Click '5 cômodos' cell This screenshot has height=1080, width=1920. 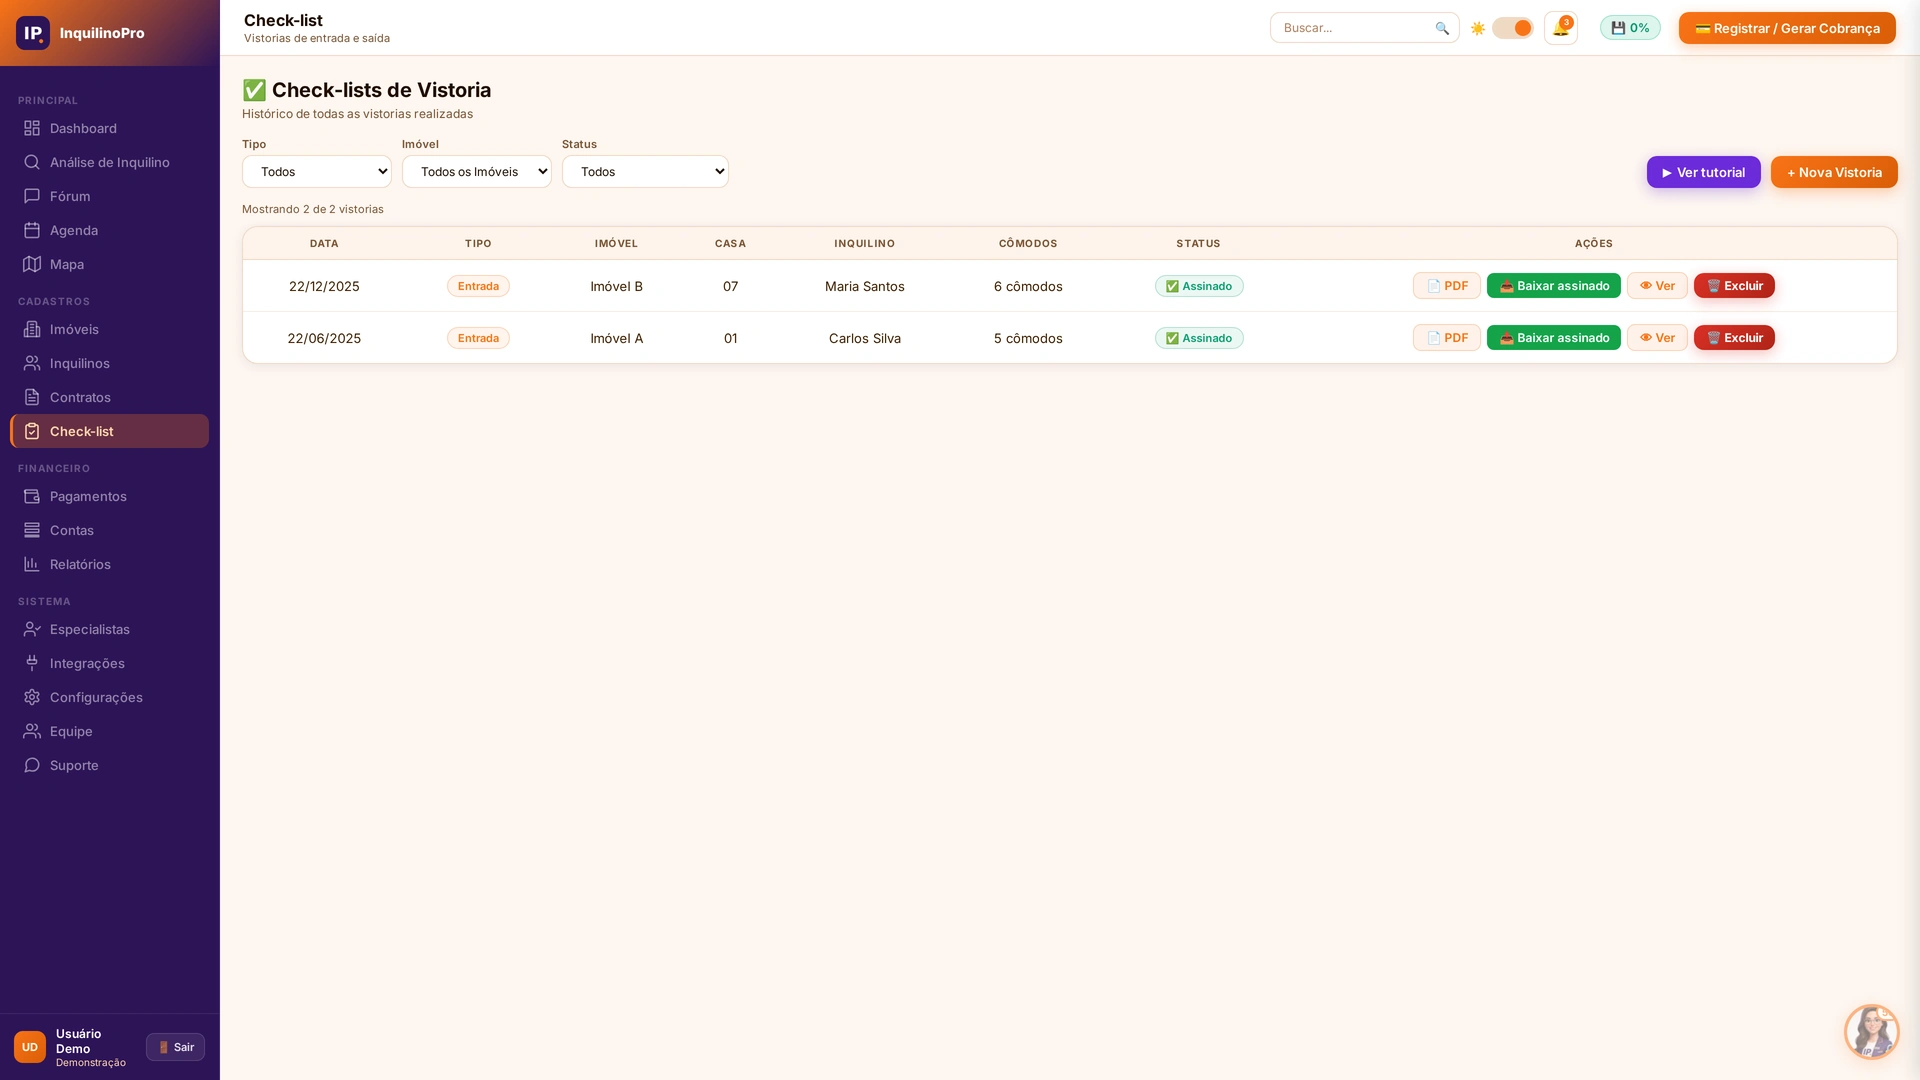[1028, 338]
